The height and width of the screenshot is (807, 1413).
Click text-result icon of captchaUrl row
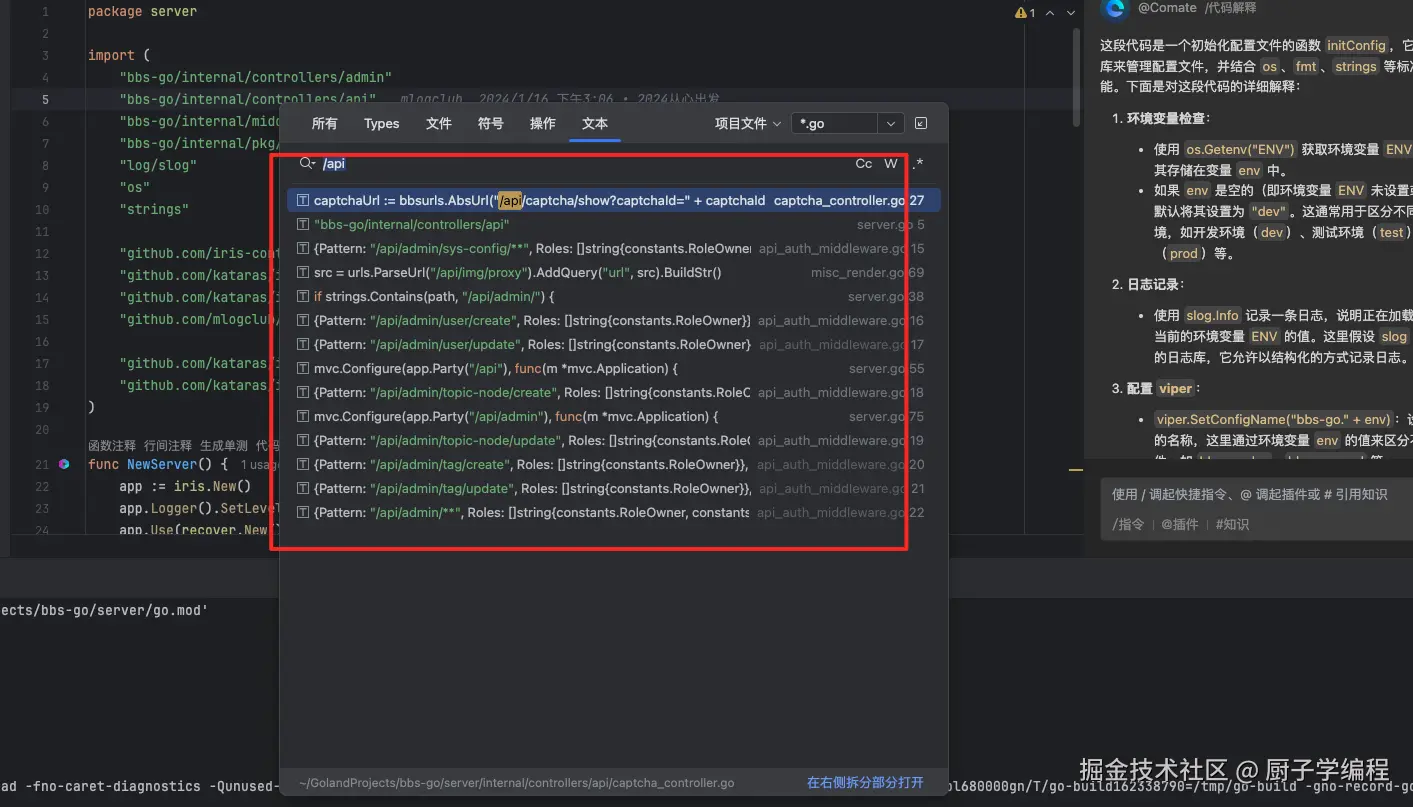coord(303,201)
